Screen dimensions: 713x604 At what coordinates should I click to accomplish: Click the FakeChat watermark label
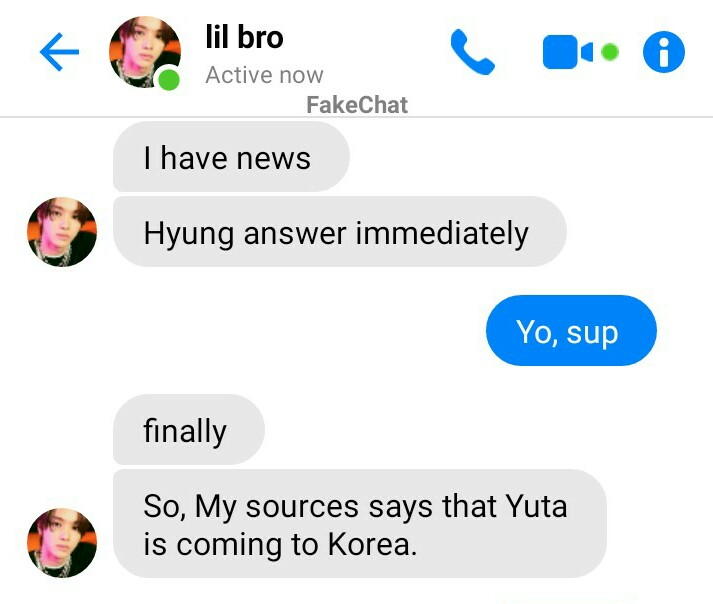[357, 105]
